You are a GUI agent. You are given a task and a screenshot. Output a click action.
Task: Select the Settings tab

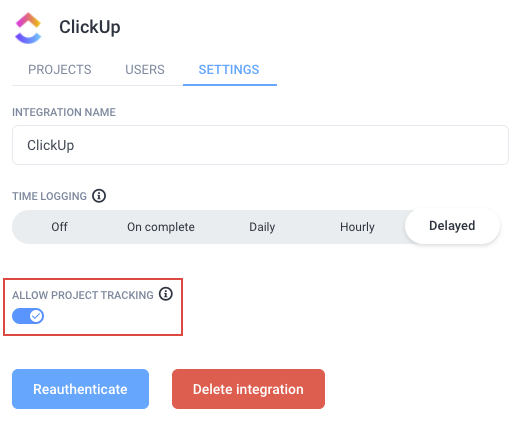[229, 70]
